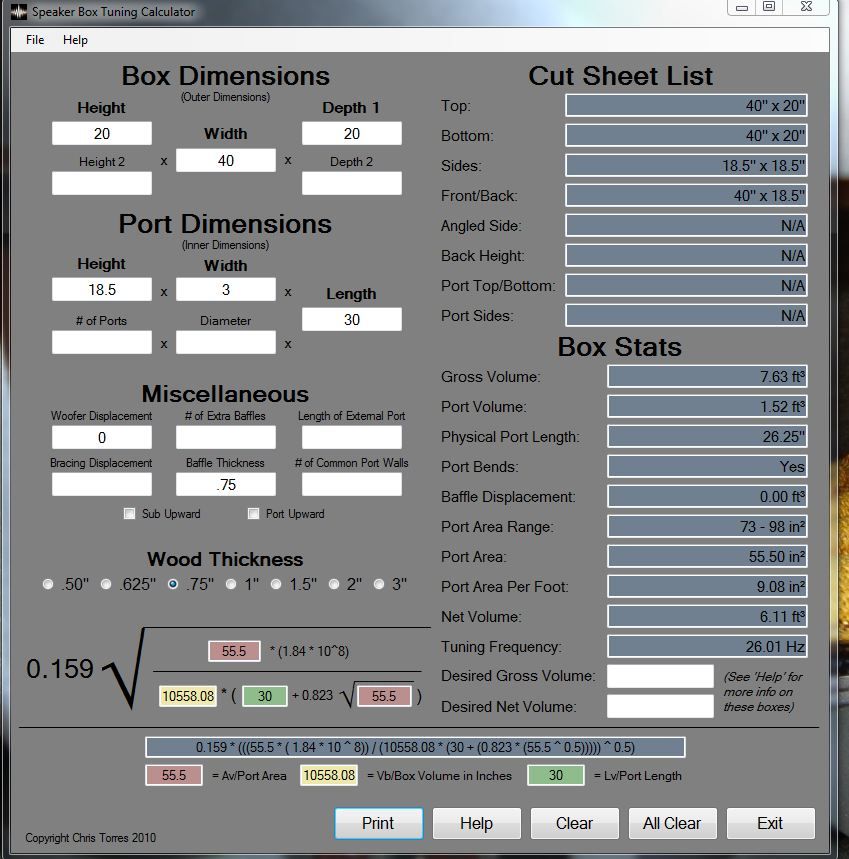
Task: Select .50" wood thickness
Action: tap(48, 584)
